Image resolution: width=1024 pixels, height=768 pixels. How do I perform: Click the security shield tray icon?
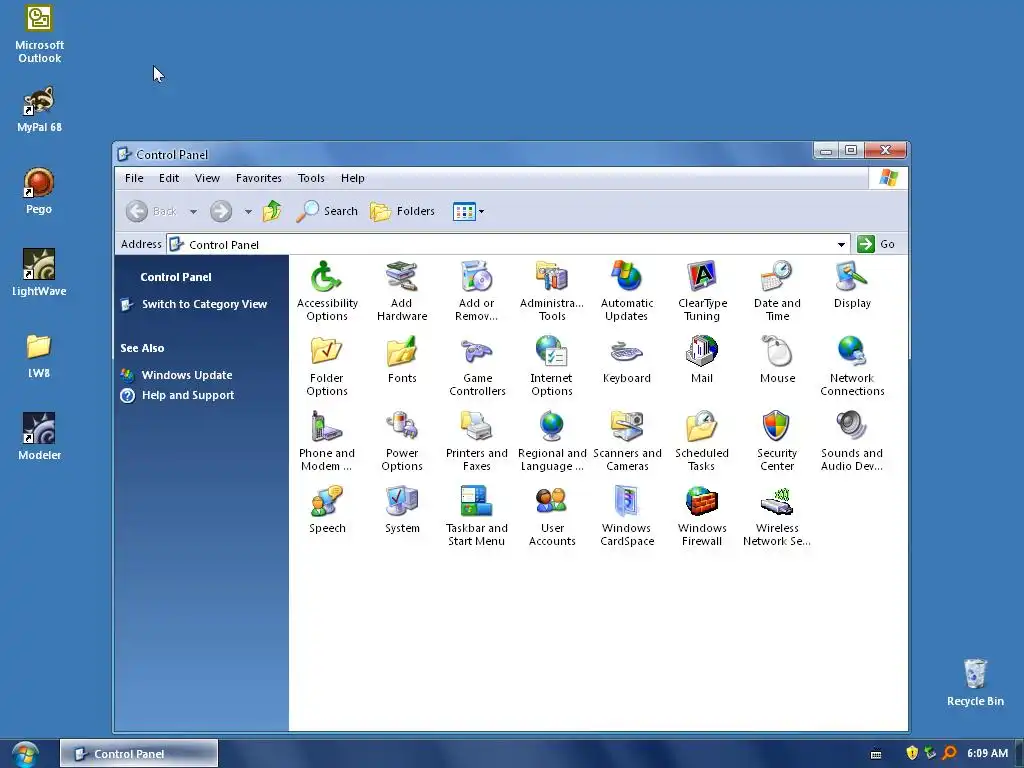912,753
